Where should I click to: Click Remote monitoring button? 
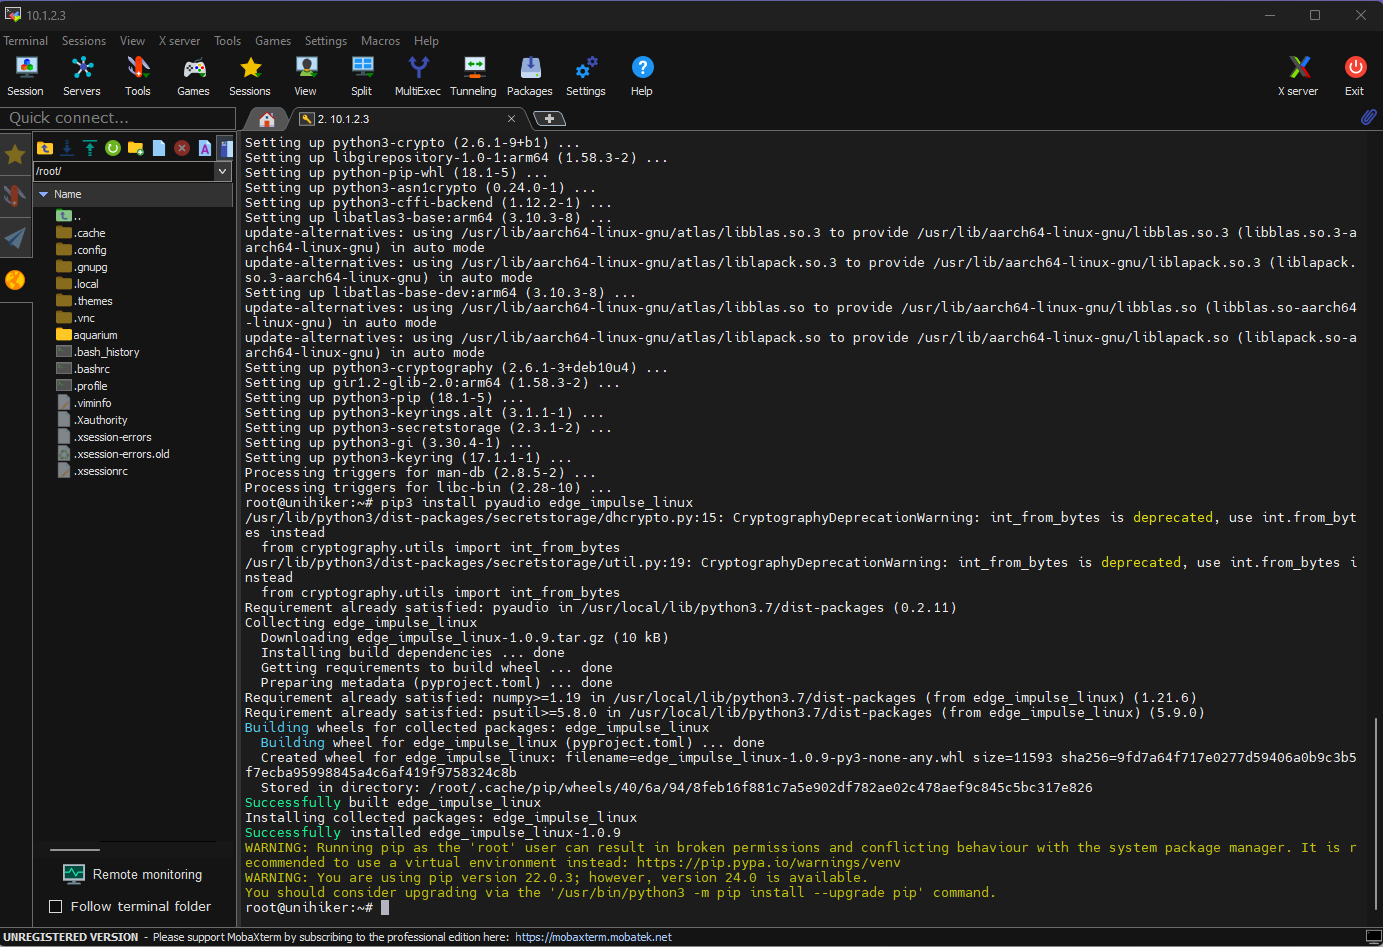(133, 874)
